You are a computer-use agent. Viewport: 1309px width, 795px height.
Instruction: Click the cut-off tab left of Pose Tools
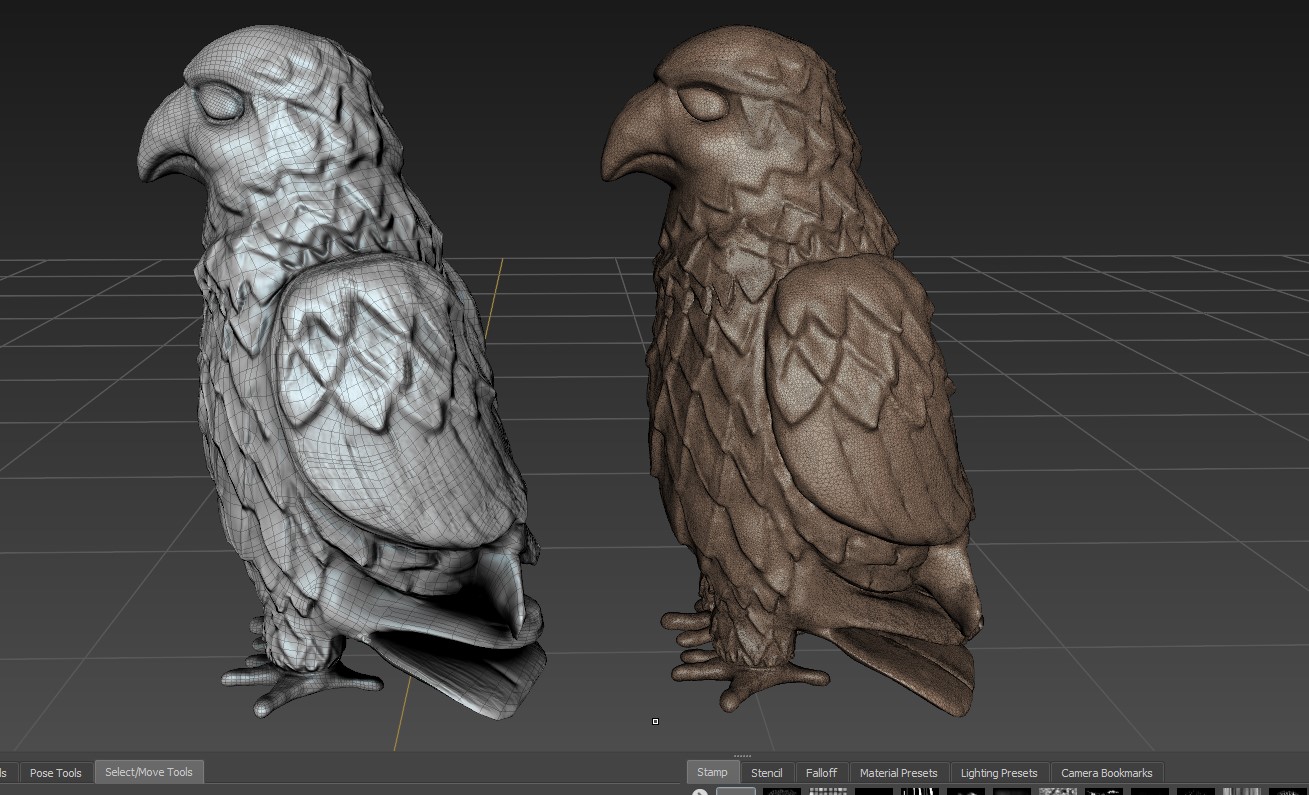[5, 773]
